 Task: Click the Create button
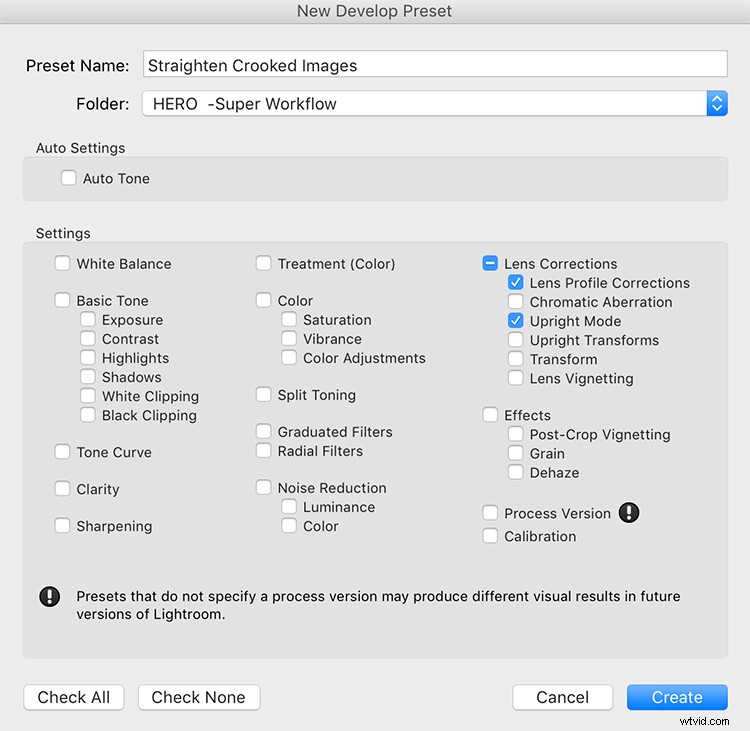(x=677, y=697)
